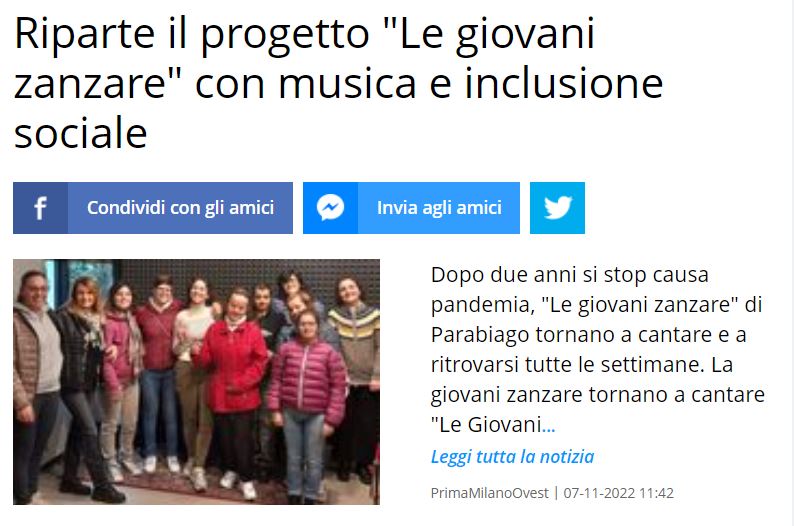
Task: Click "Condividi con gli amici" share button
Action: coord(153,208)
